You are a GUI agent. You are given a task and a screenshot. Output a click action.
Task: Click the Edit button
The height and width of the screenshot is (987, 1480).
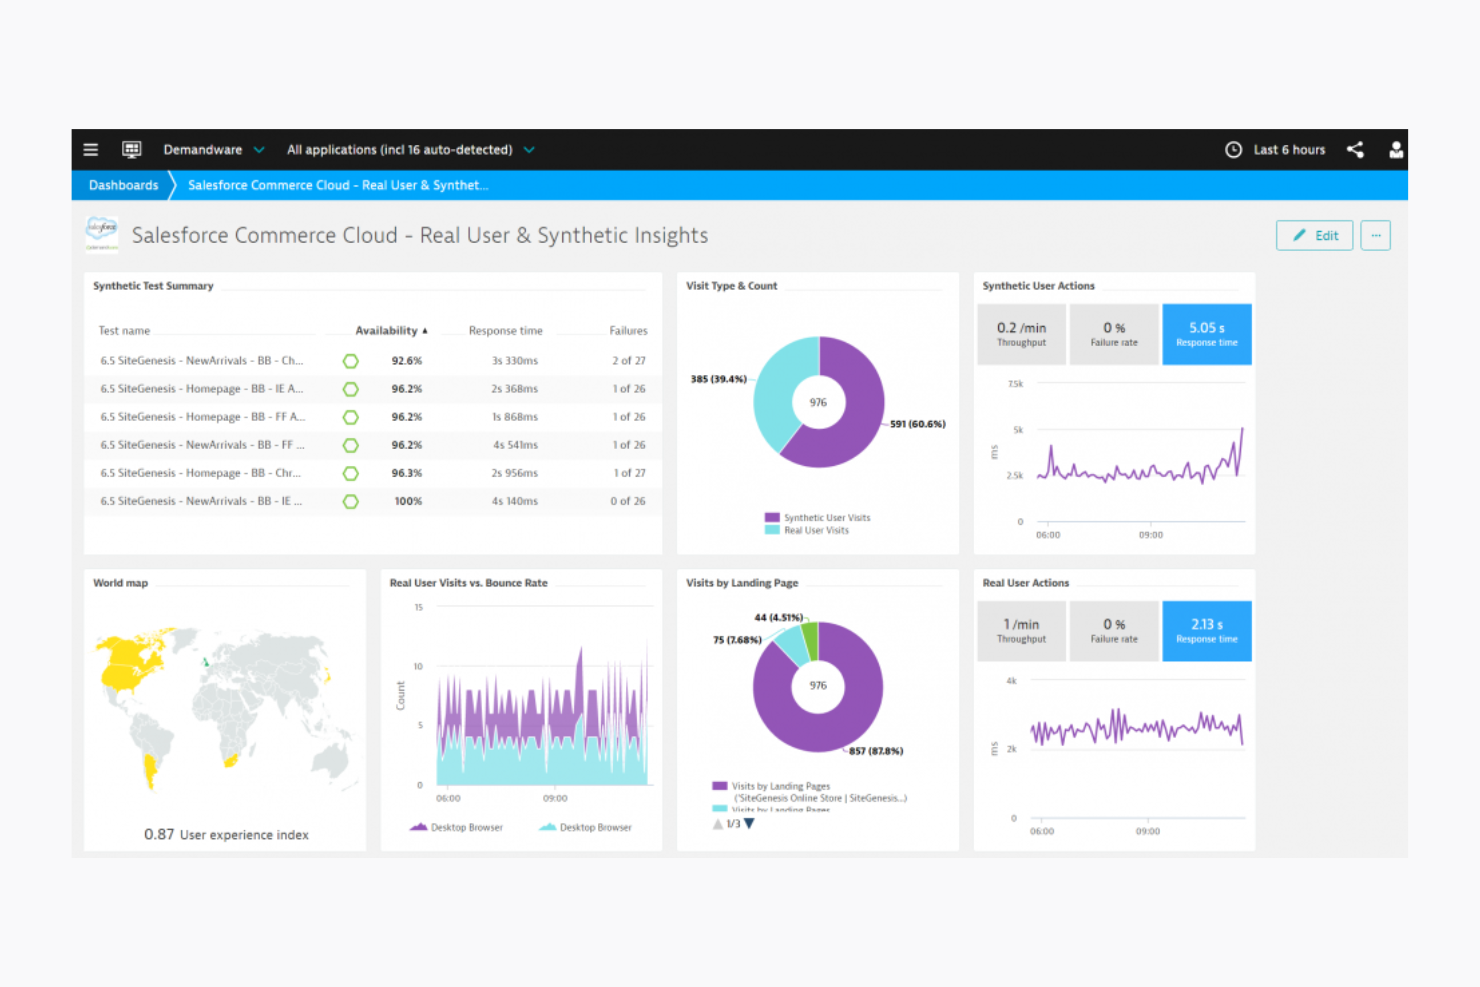pos(1314,235)
